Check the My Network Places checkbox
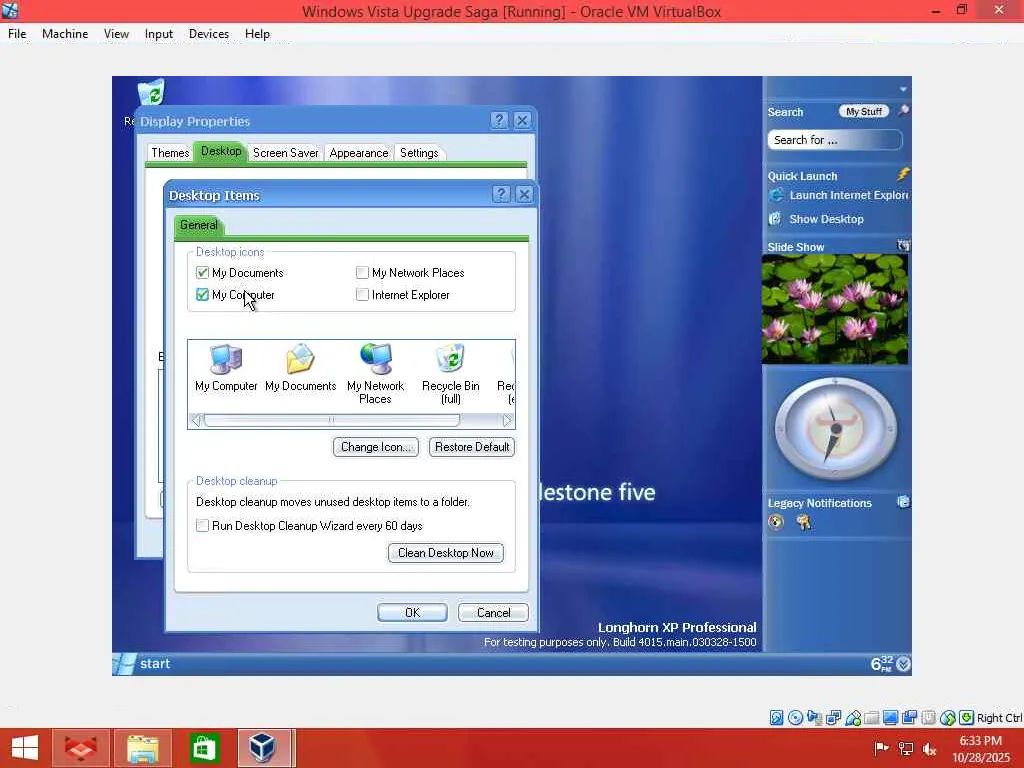This screenshot has height=768, width=1024. point(362,272)
